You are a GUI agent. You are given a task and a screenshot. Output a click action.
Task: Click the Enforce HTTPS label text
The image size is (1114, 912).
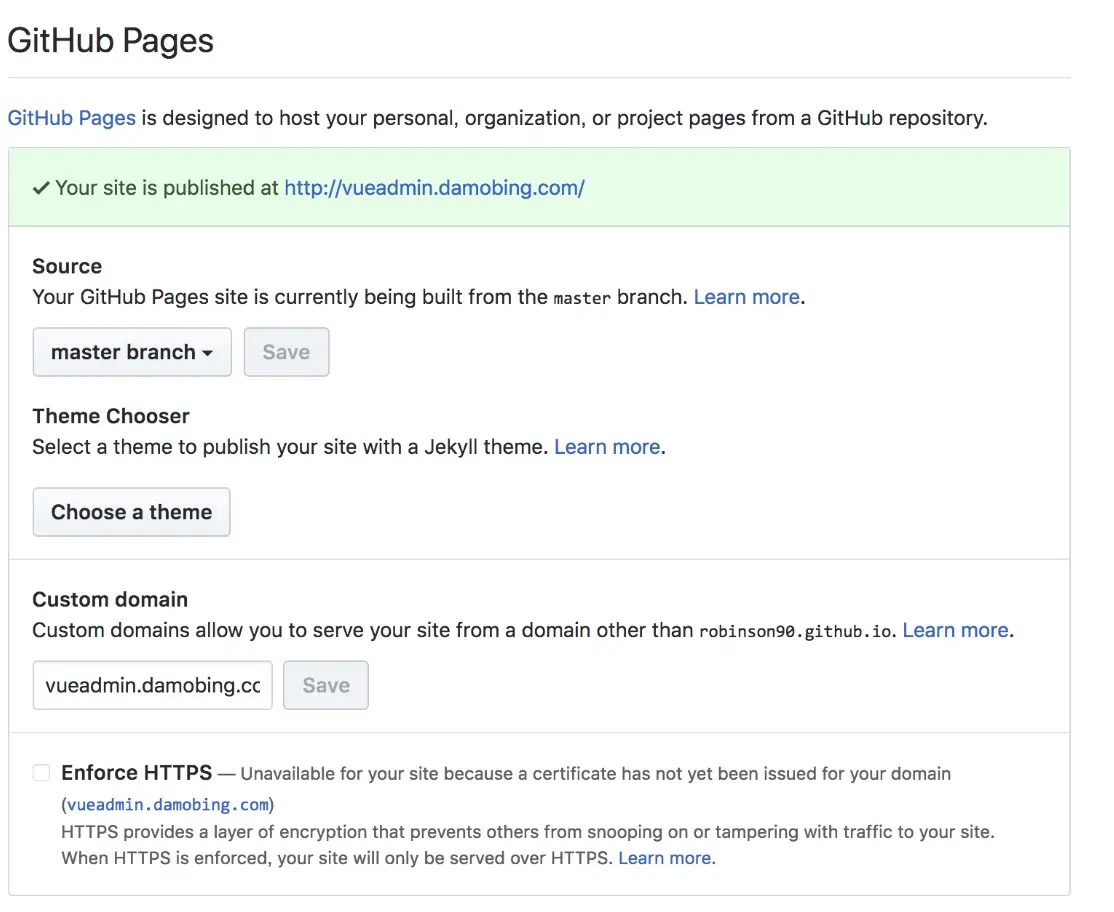(x=137, y=773)
